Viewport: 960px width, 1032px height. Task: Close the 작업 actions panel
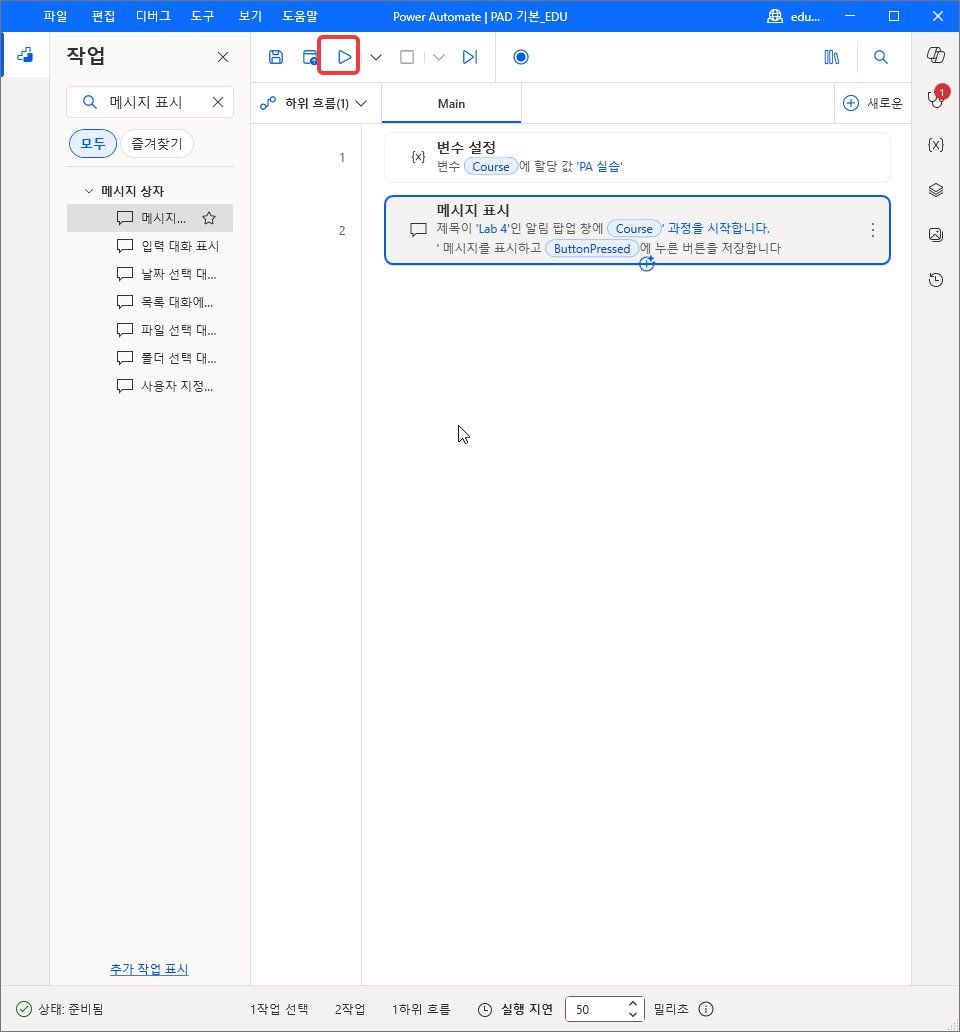[223, 57]
